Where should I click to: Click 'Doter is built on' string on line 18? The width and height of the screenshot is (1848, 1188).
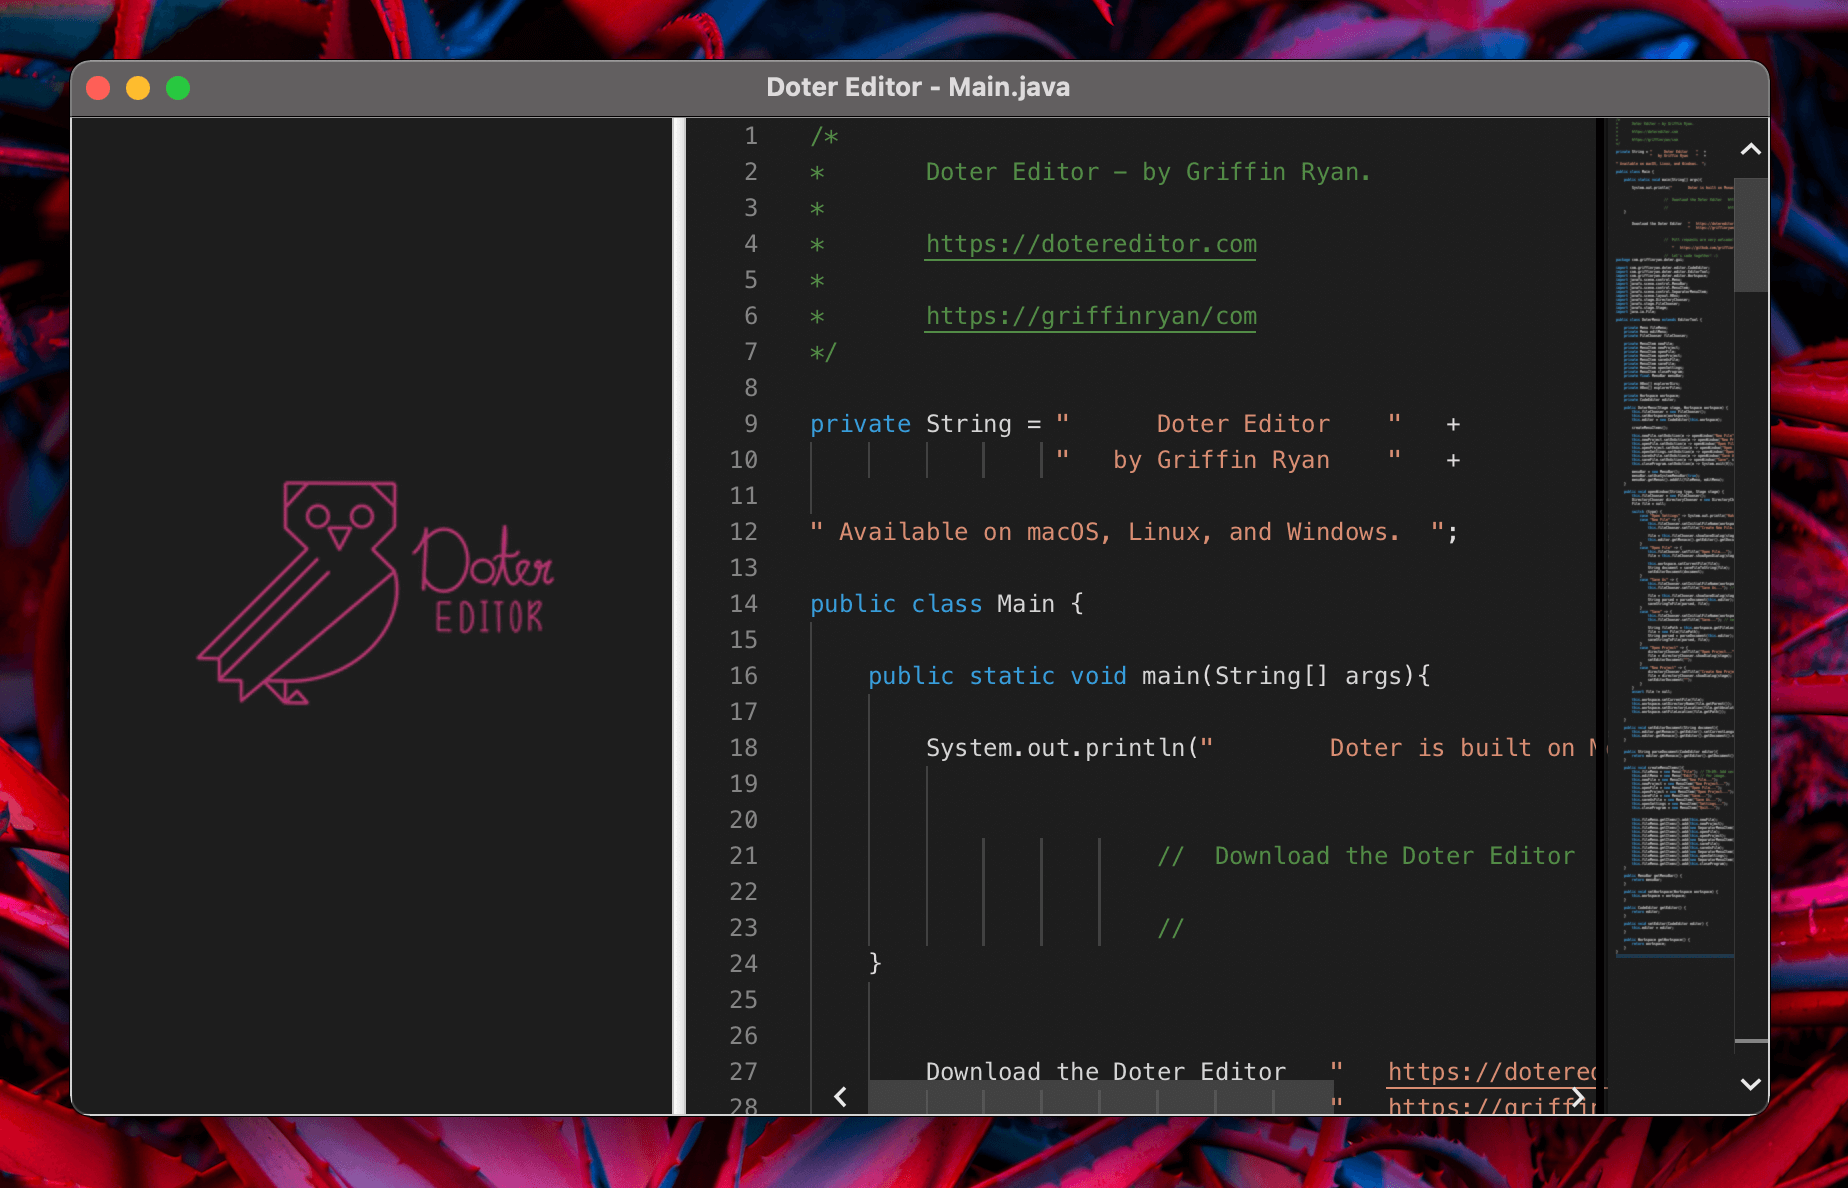click(x=1452, y=748)
